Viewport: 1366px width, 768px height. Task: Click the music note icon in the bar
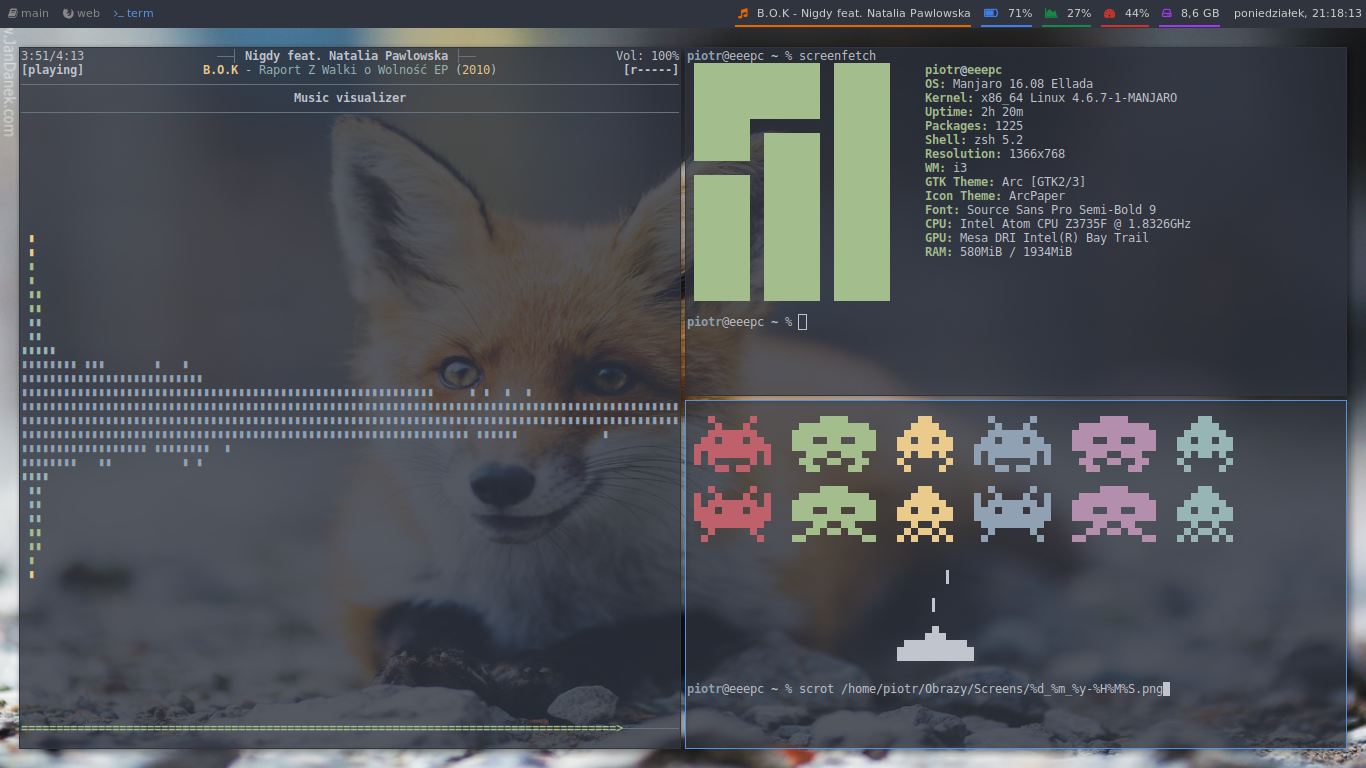click(x=742, y=13)
